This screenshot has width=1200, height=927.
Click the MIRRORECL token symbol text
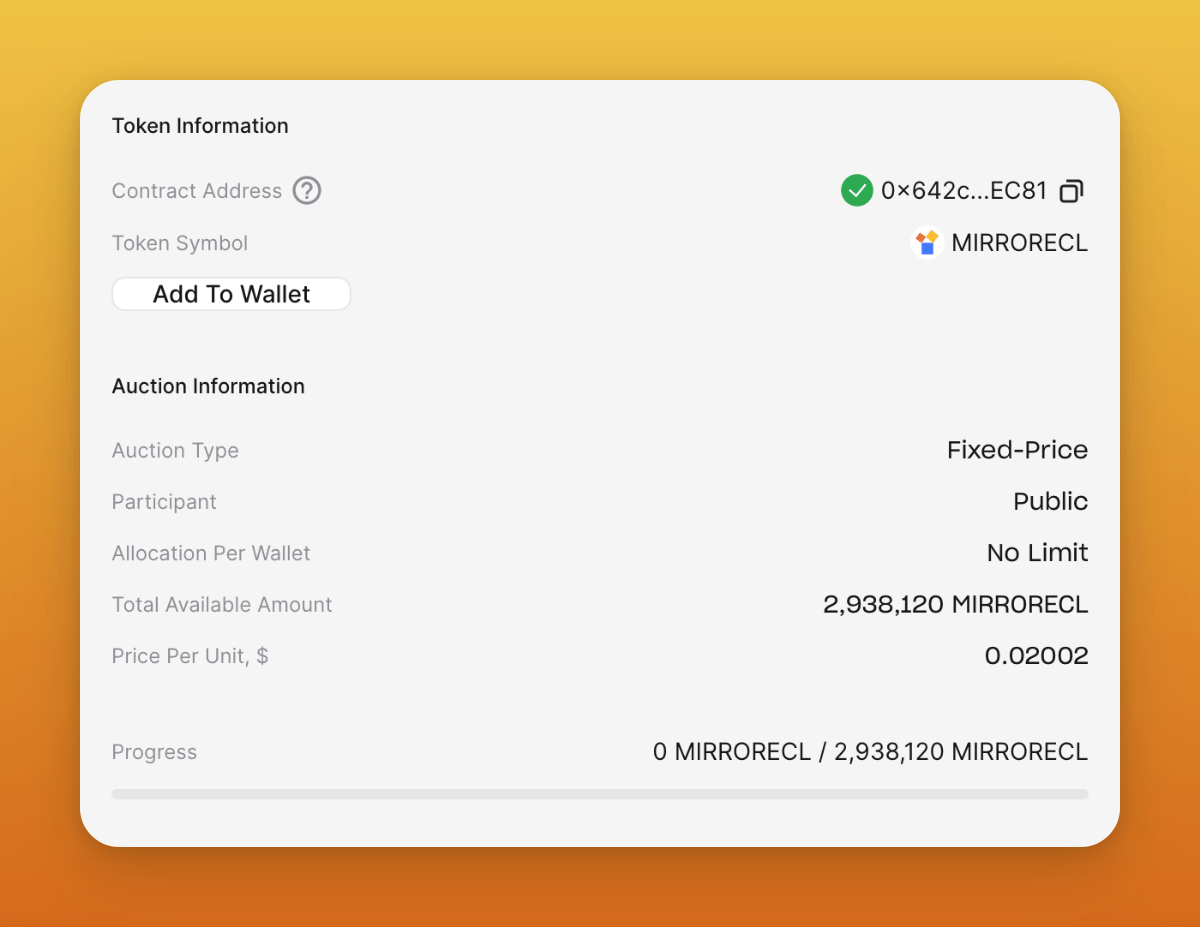click(x=1020, y=243)
